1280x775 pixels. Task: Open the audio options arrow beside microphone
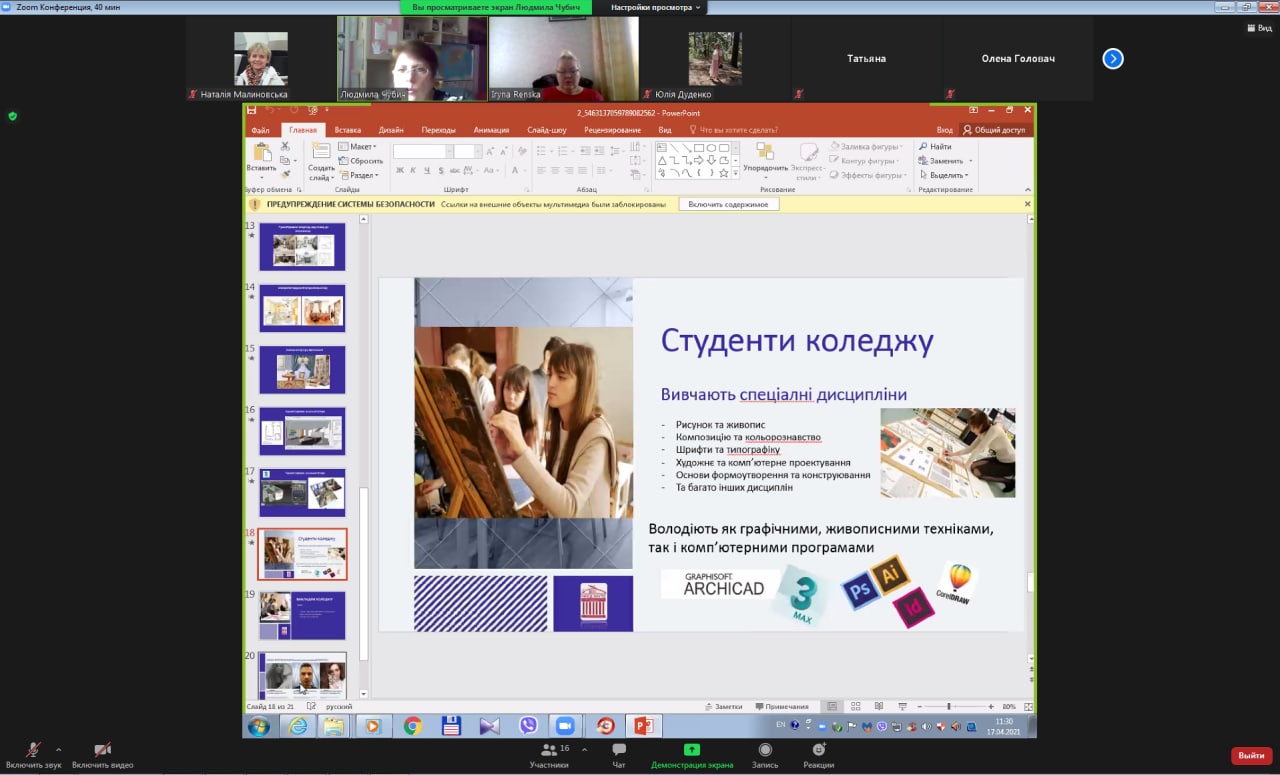point(58,748)
